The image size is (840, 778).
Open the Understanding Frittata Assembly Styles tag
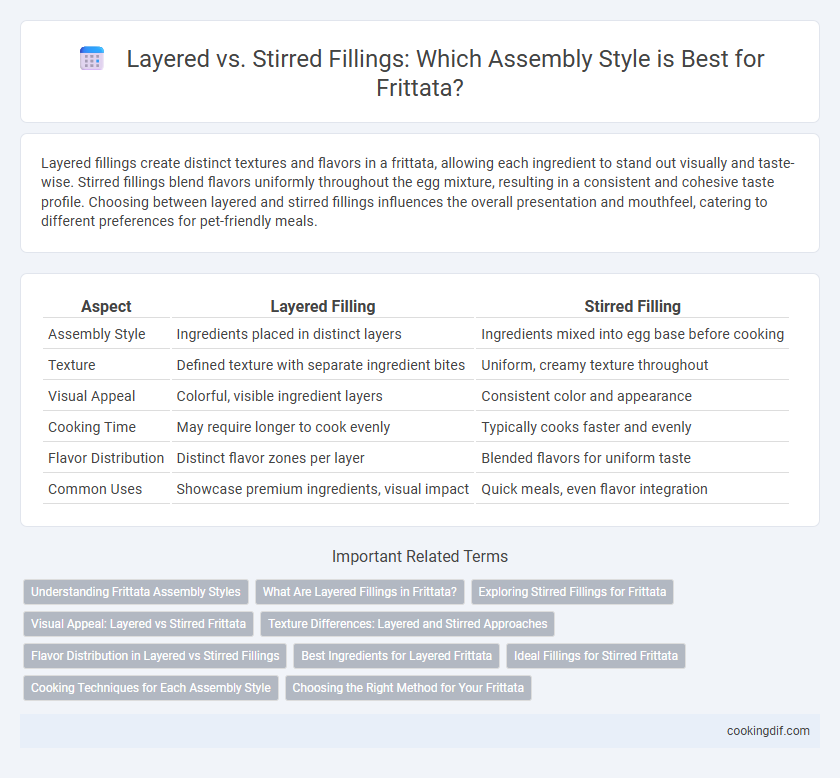(x=136, y=592)
